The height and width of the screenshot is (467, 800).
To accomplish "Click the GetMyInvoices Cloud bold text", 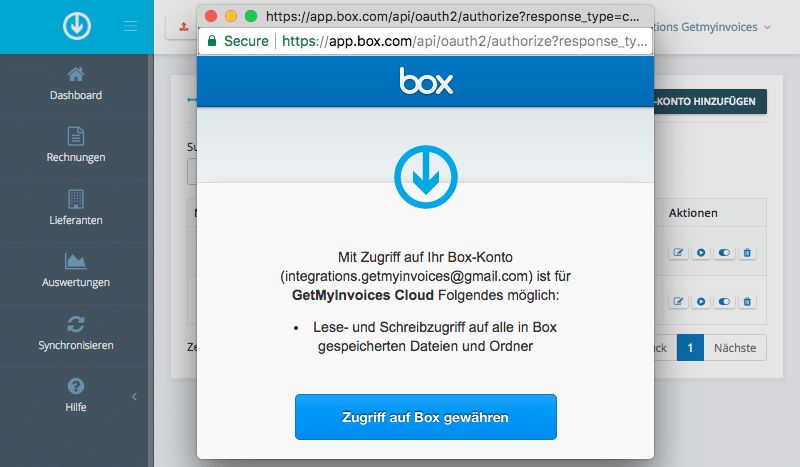I will [363, 295].
